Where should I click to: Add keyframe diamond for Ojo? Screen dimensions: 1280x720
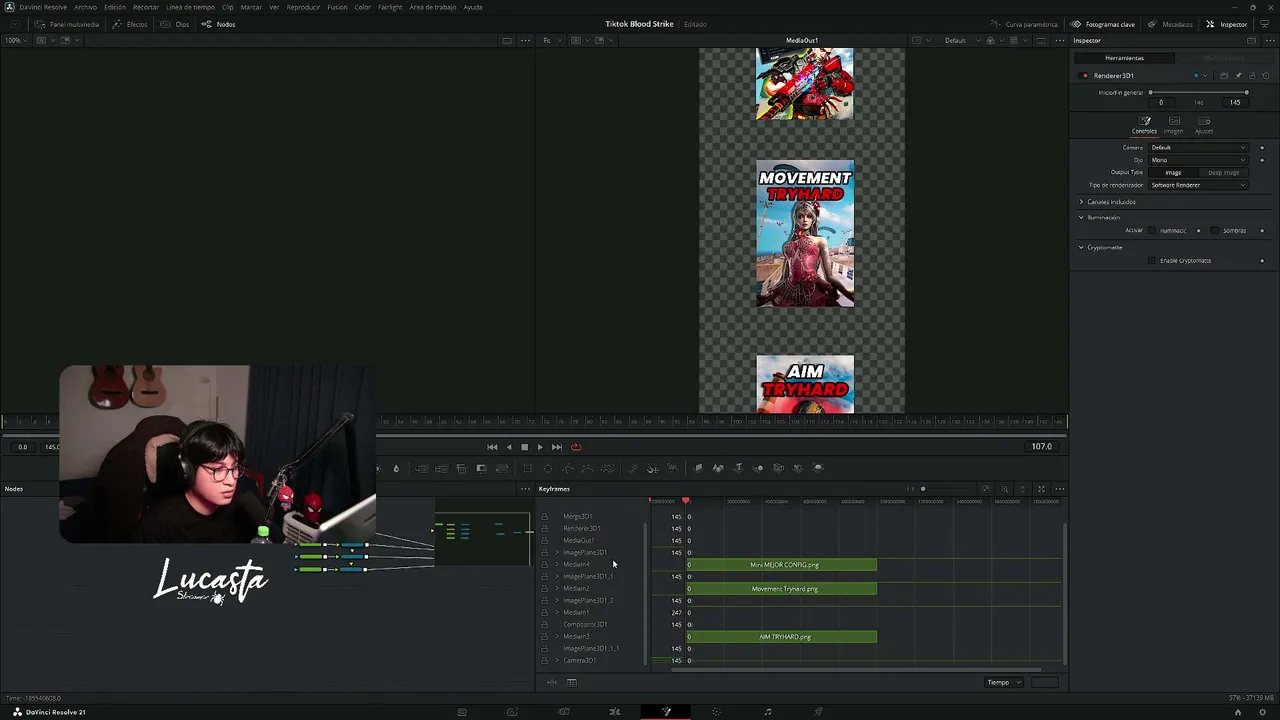(1262, 160)
